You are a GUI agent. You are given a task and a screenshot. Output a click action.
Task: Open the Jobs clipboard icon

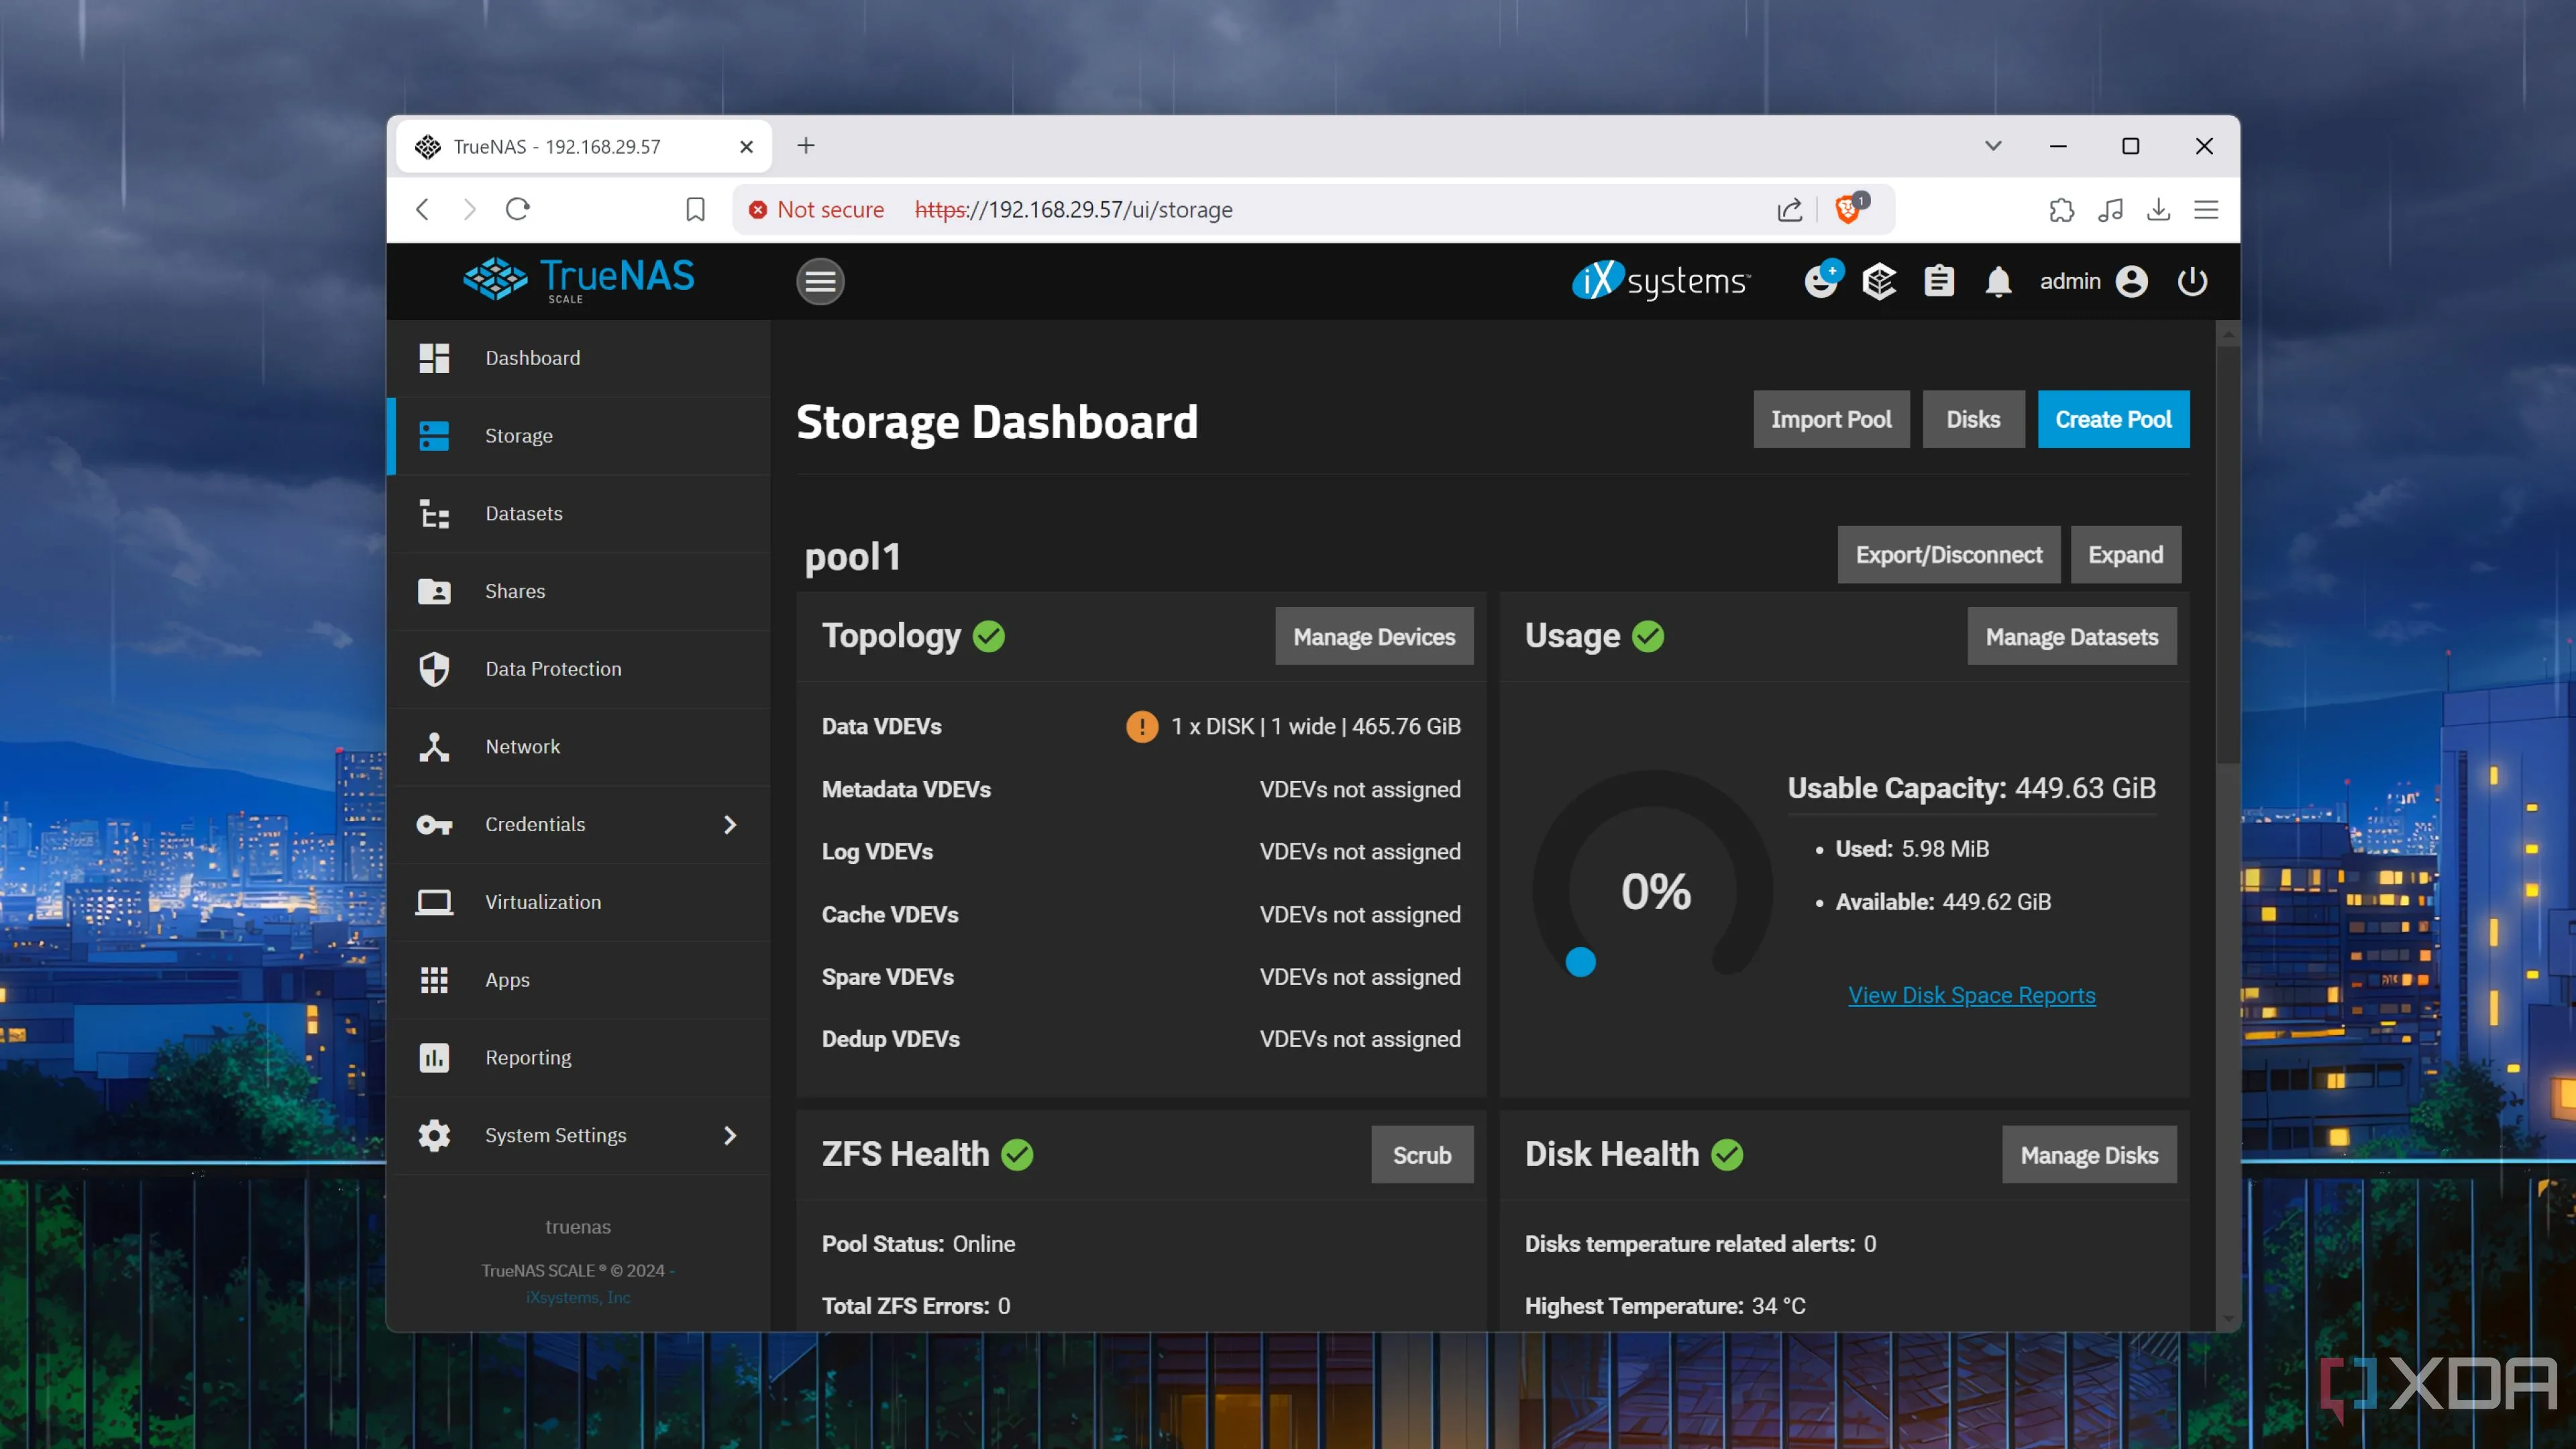point(1939,282)
